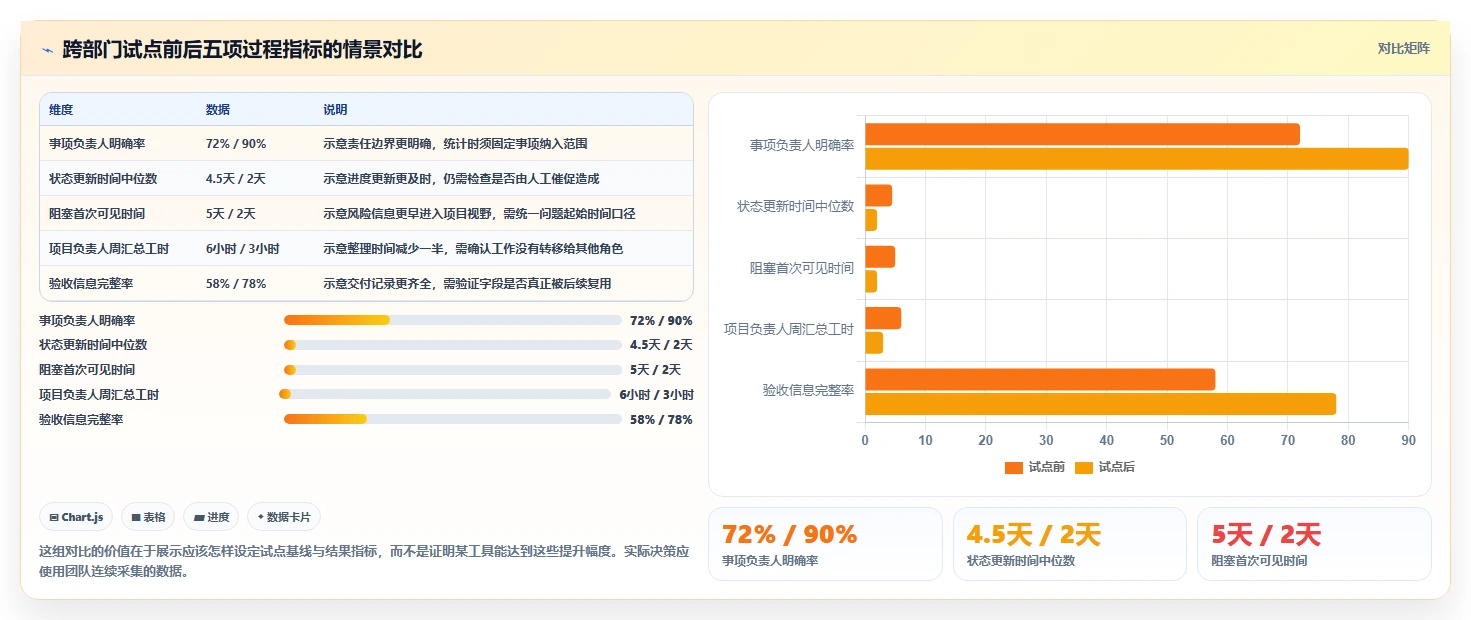This screenshot has height=620, width=1471.
Task: Click the 状态更新时间中位数 progress bar
Action: pos(453,345)
